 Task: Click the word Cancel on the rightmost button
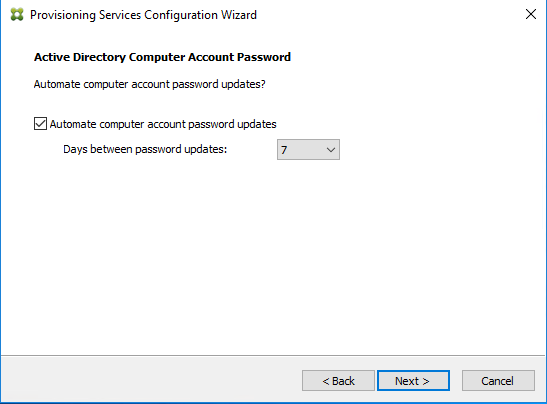click(497, 381)
